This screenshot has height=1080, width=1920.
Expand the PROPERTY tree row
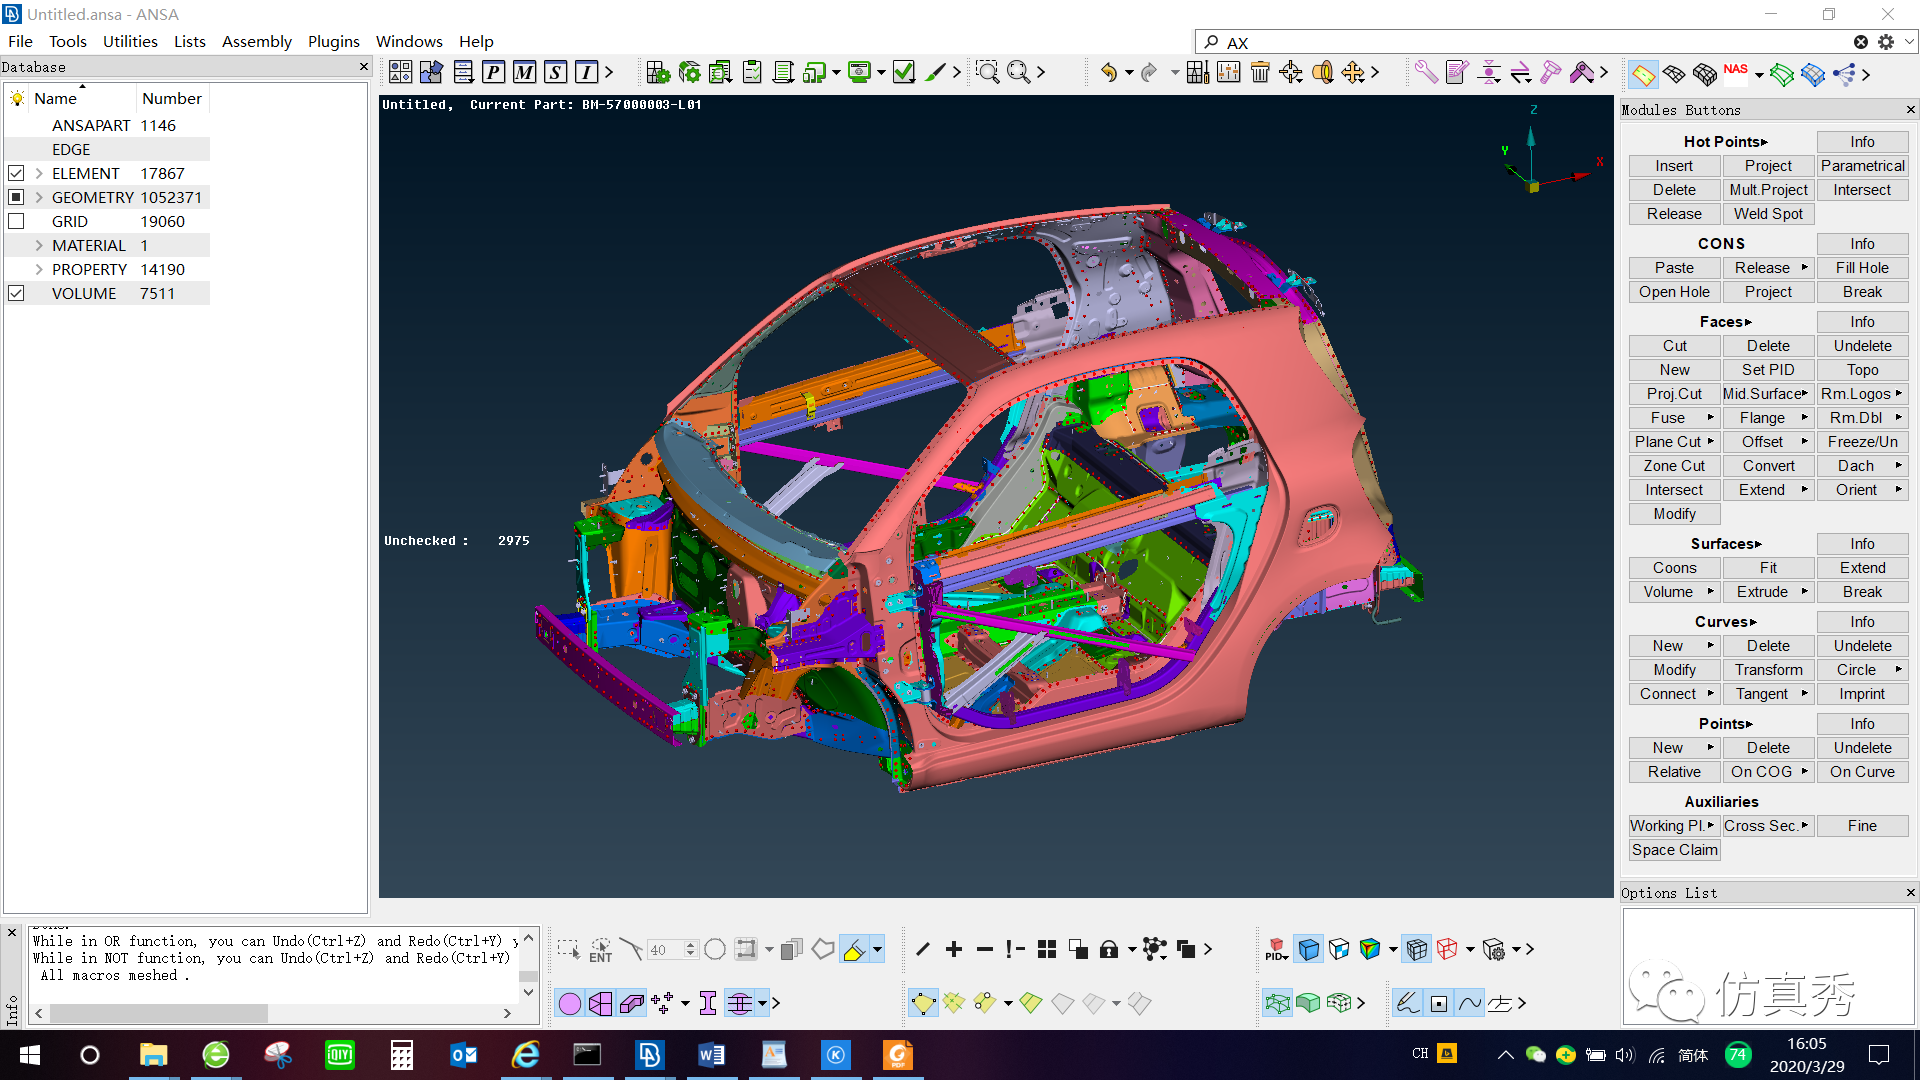pos(39,269)
